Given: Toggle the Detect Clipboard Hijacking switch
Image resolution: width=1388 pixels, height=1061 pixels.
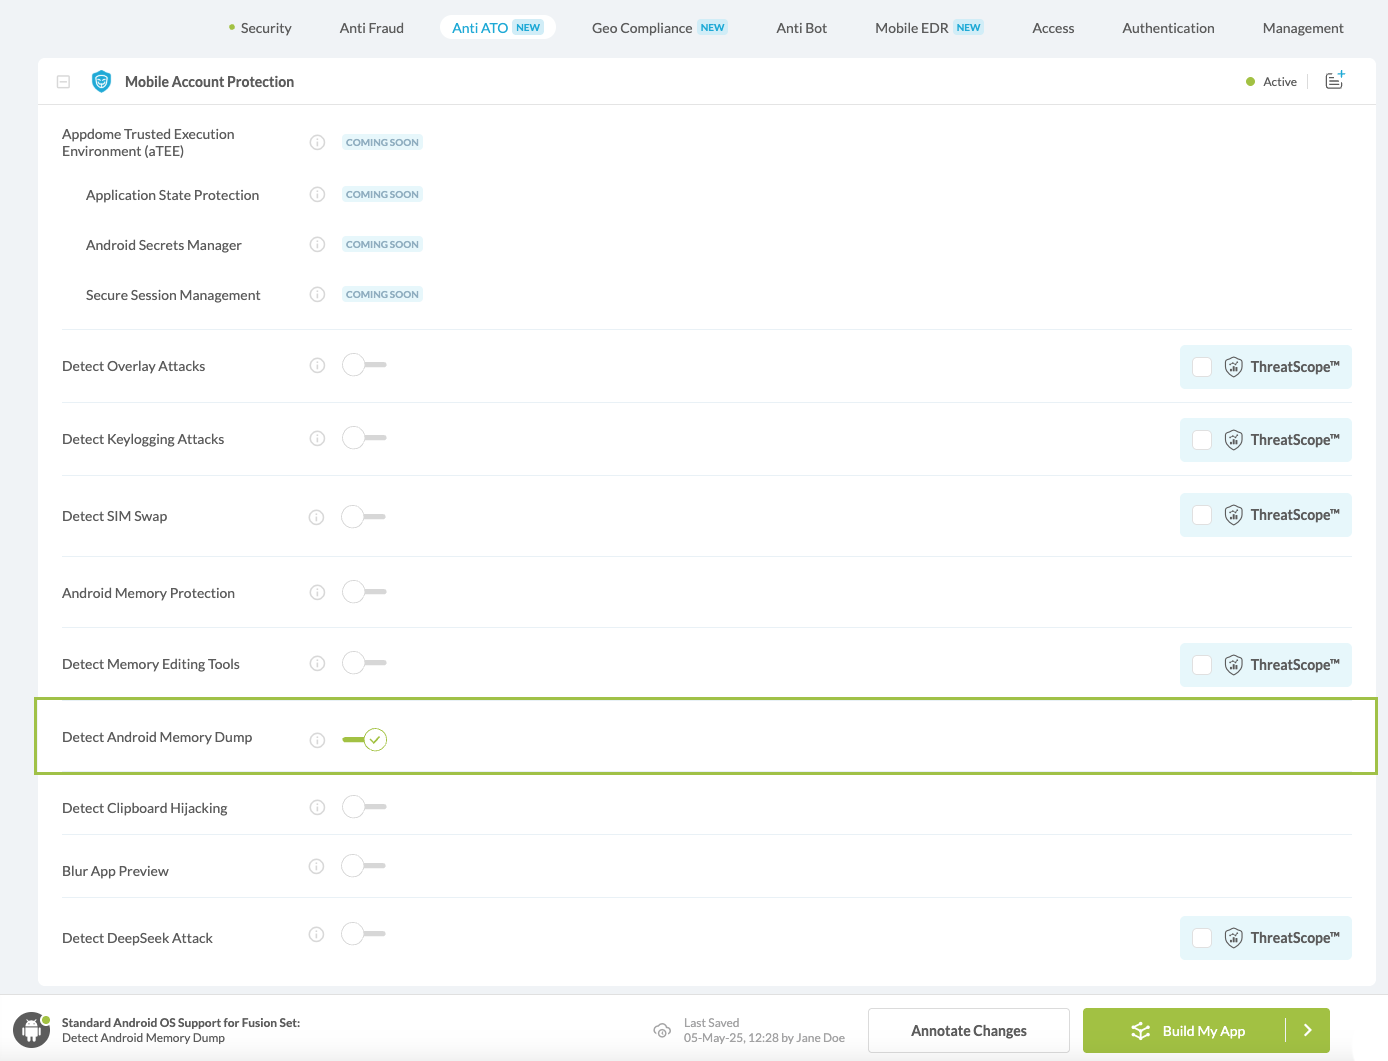Looking at the screenshot, I should click(363, 807).
